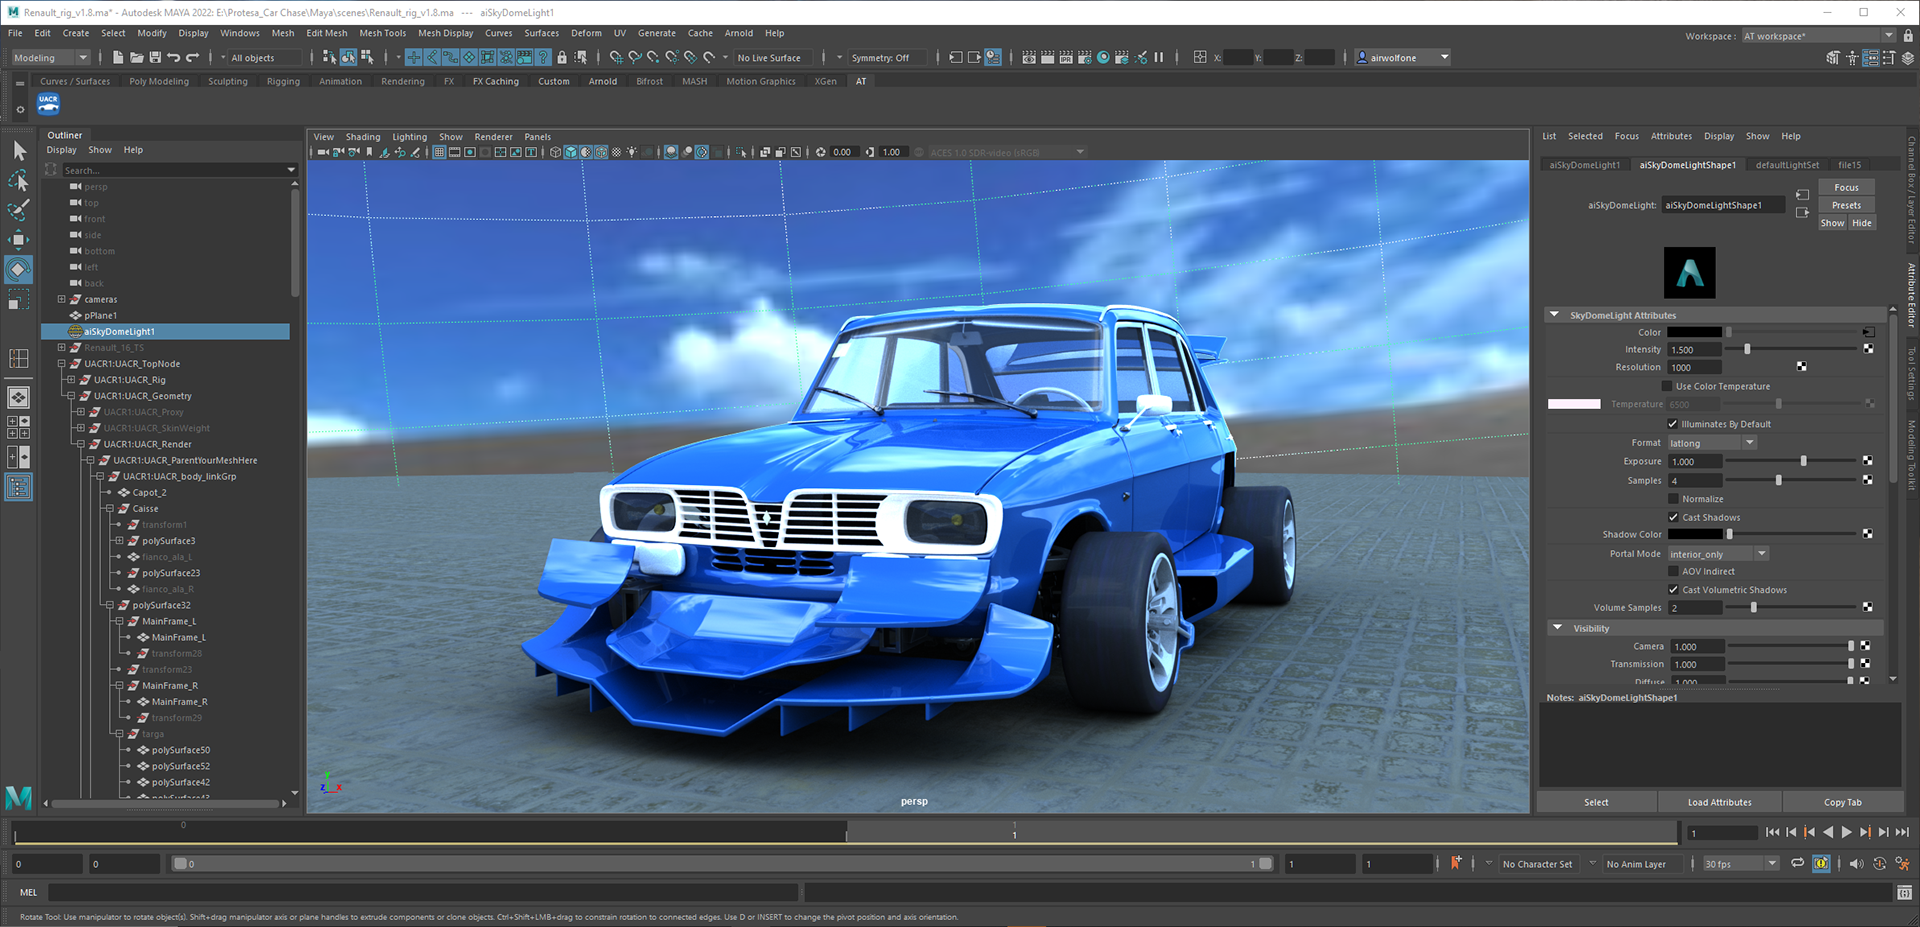Screen dimensions: 1920x927
Task: Click Go to end of playback range
Action: [1903, 832]
